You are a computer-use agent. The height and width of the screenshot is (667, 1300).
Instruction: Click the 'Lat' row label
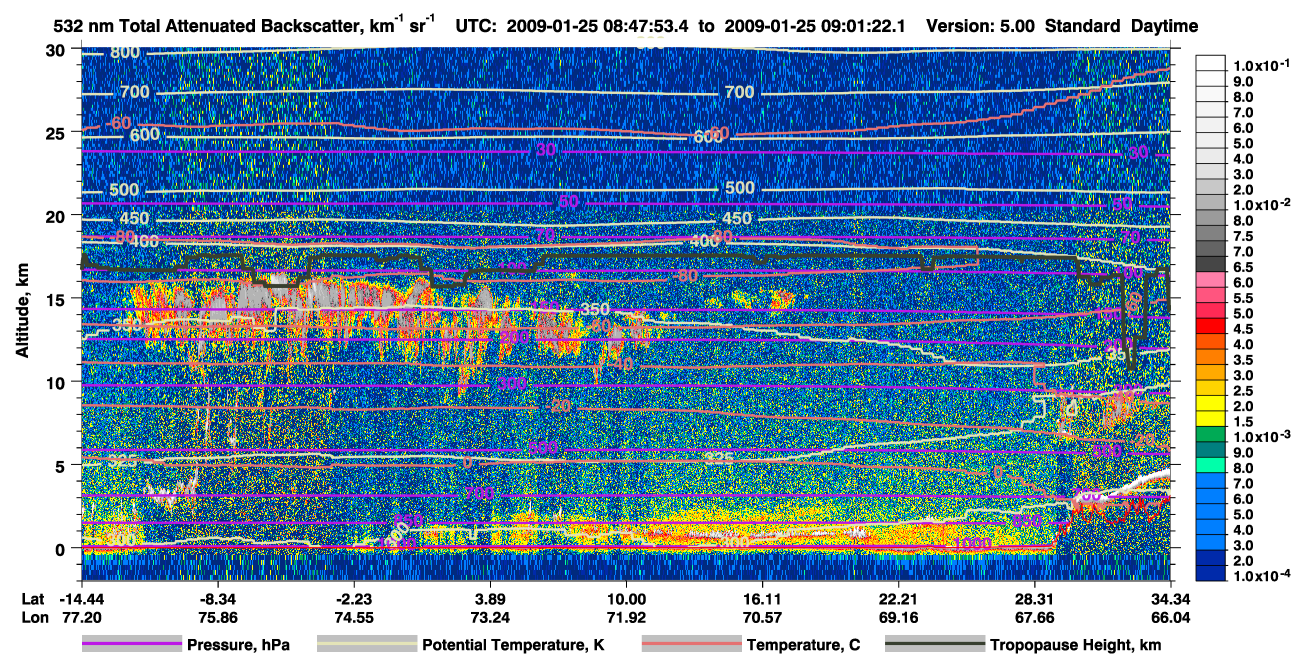click(x=32, y=599)
